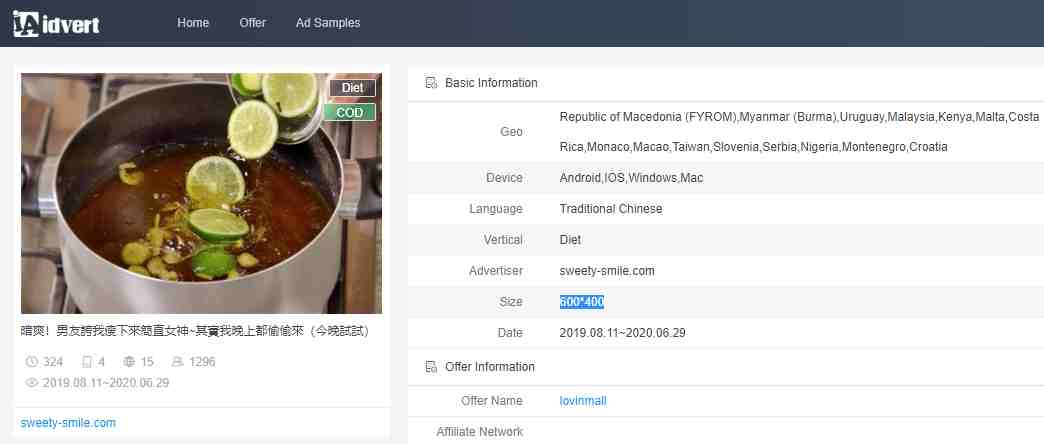This screenshot has height=444, width=1044.
Task: Click the eye icon beside the date range
Action: pos(32,382)
